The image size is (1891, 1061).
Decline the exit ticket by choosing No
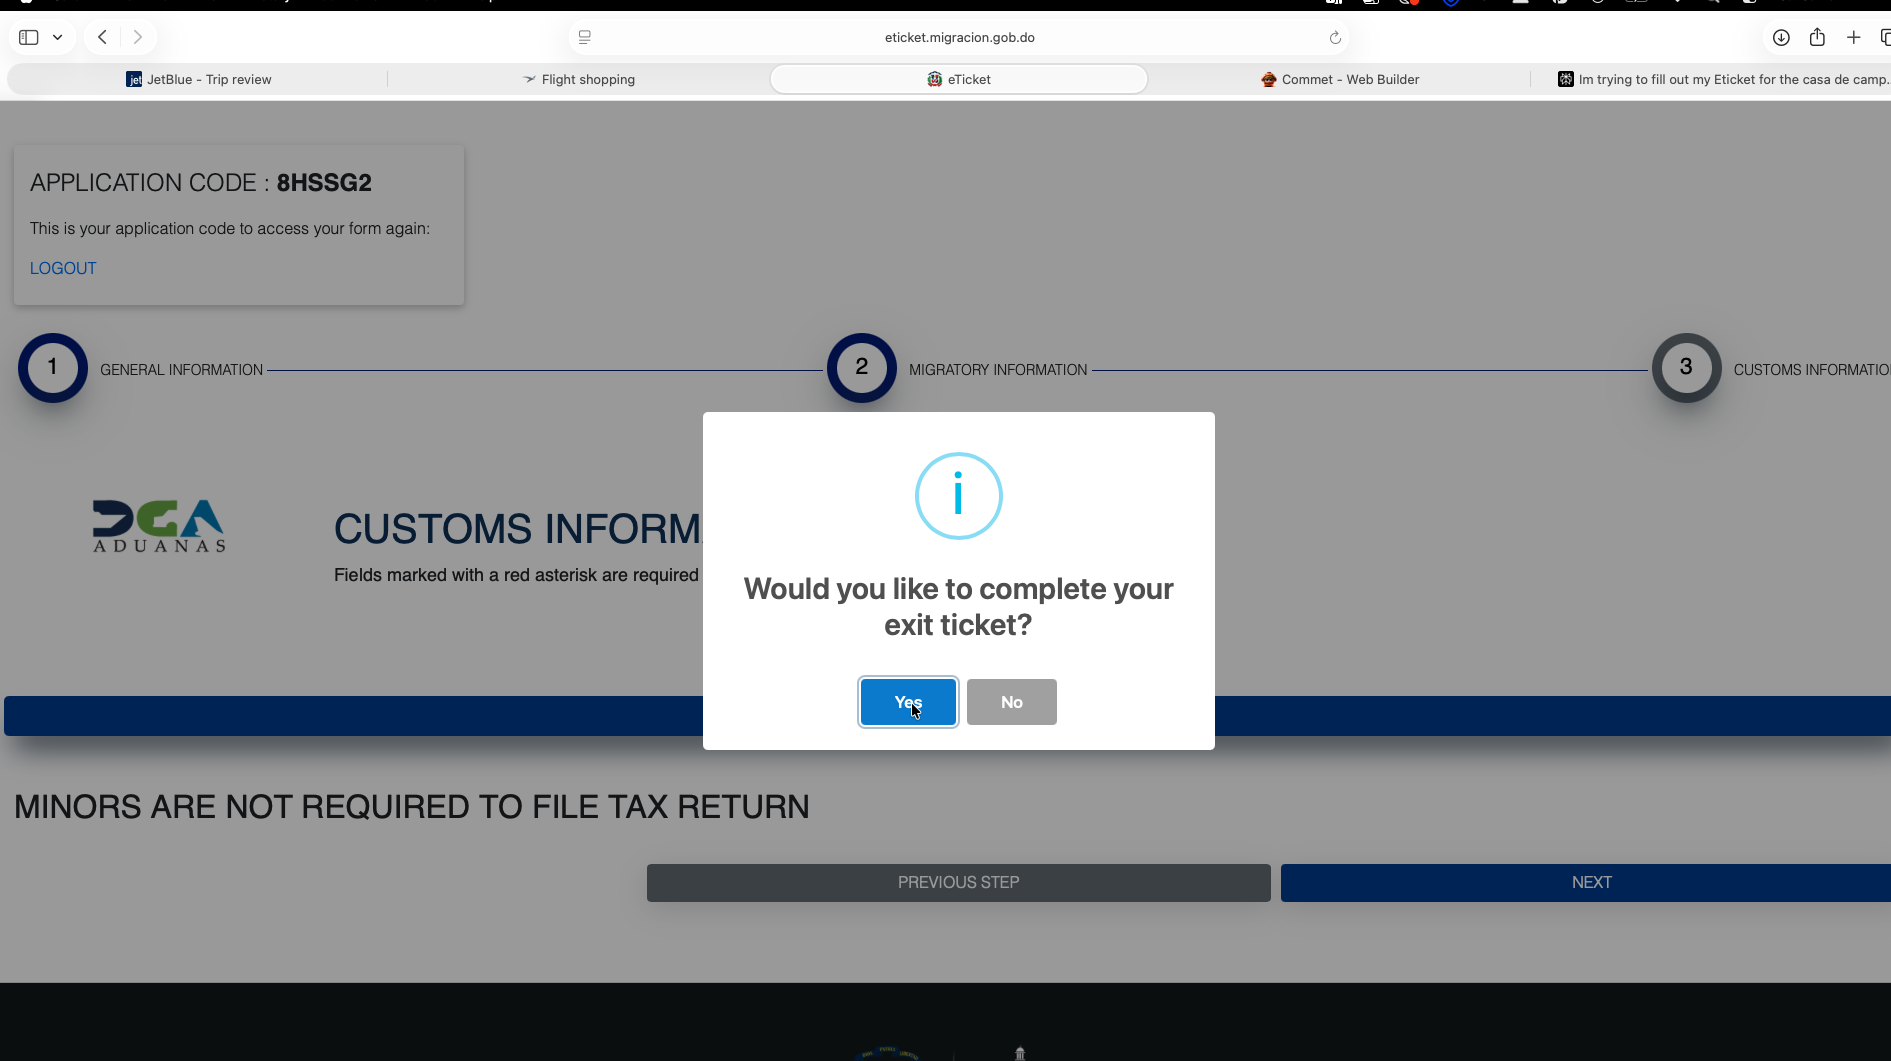(x=1011, y=702)
